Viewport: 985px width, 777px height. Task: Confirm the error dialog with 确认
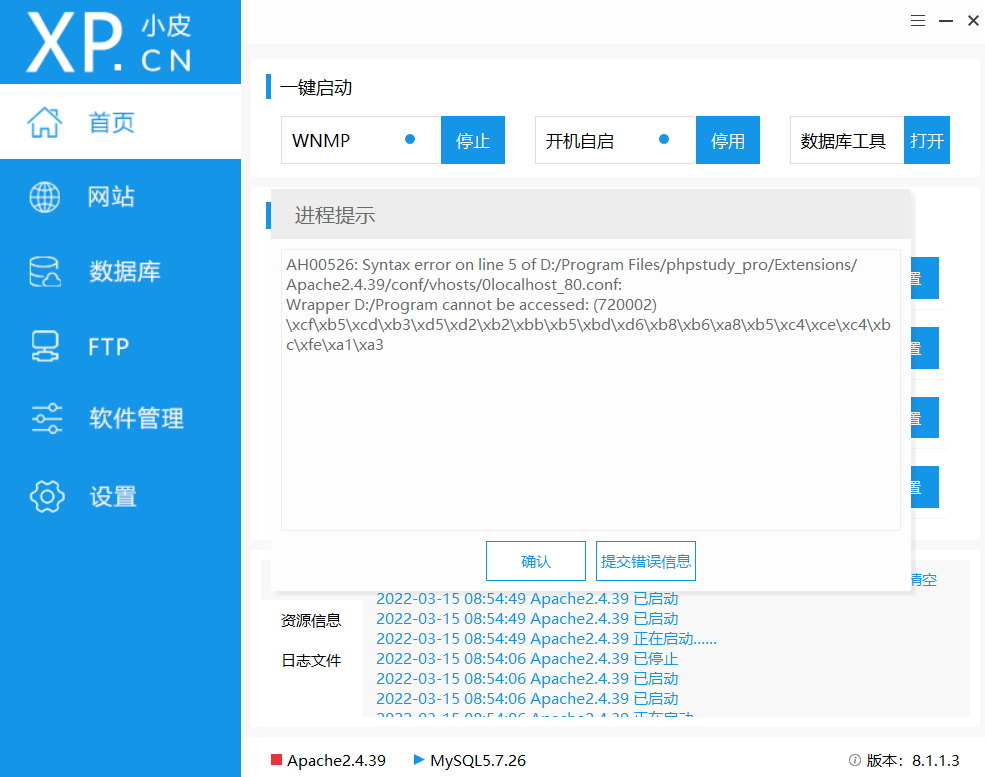(x=536, y=561)
